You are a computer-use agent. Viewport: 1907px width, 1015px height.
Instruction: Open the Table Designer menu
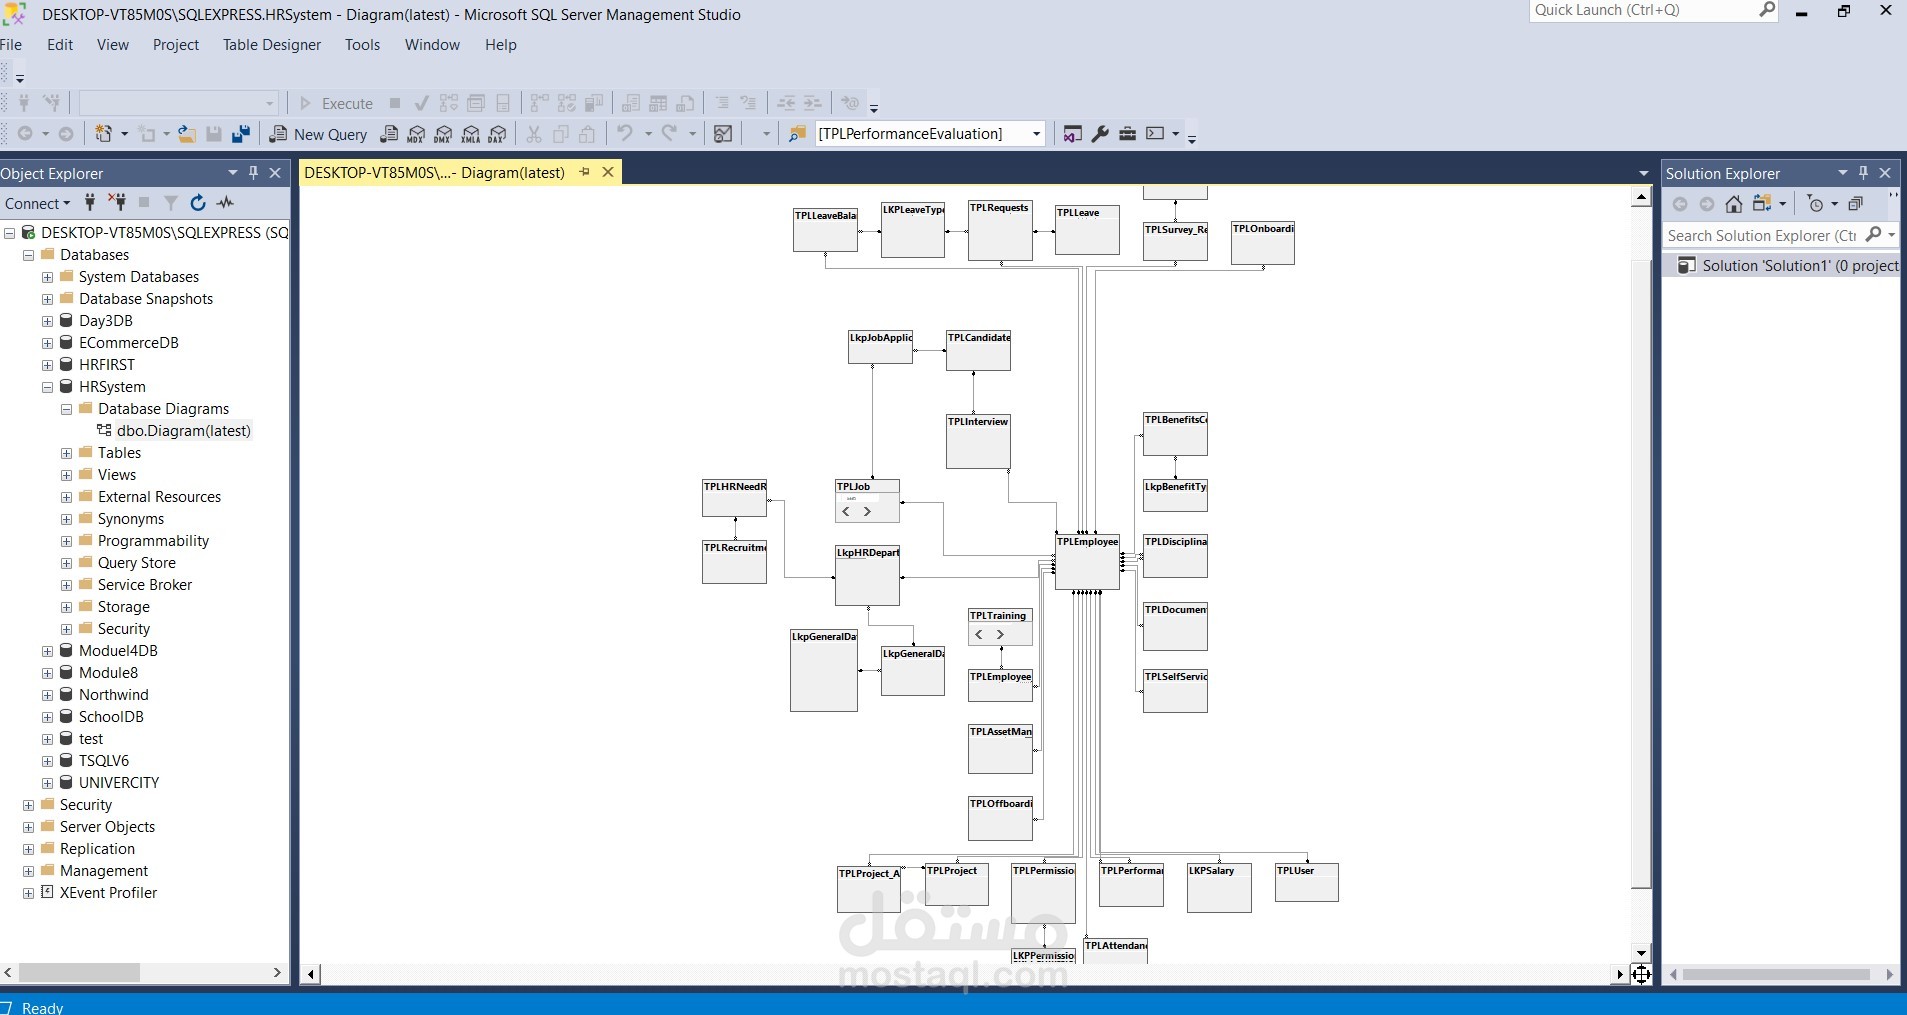271,45
